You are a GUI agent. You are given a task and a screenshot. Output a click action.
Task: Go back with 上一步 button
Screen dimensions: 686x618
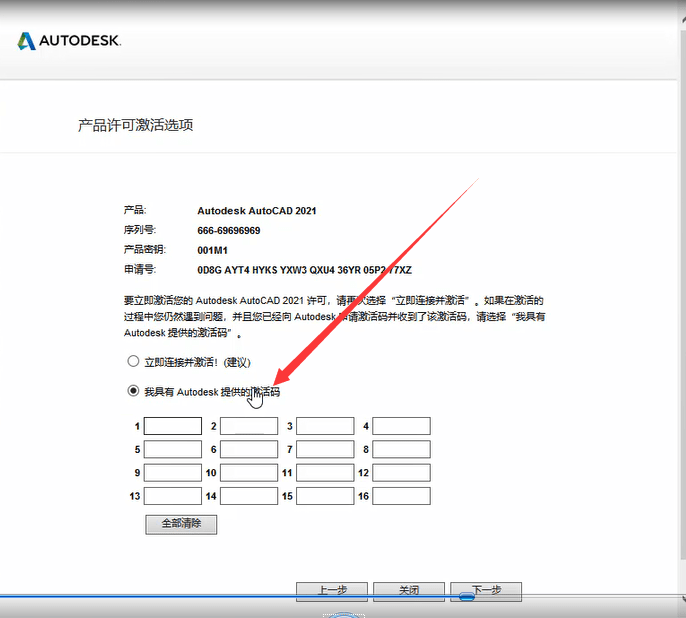[x=332, y=591]
